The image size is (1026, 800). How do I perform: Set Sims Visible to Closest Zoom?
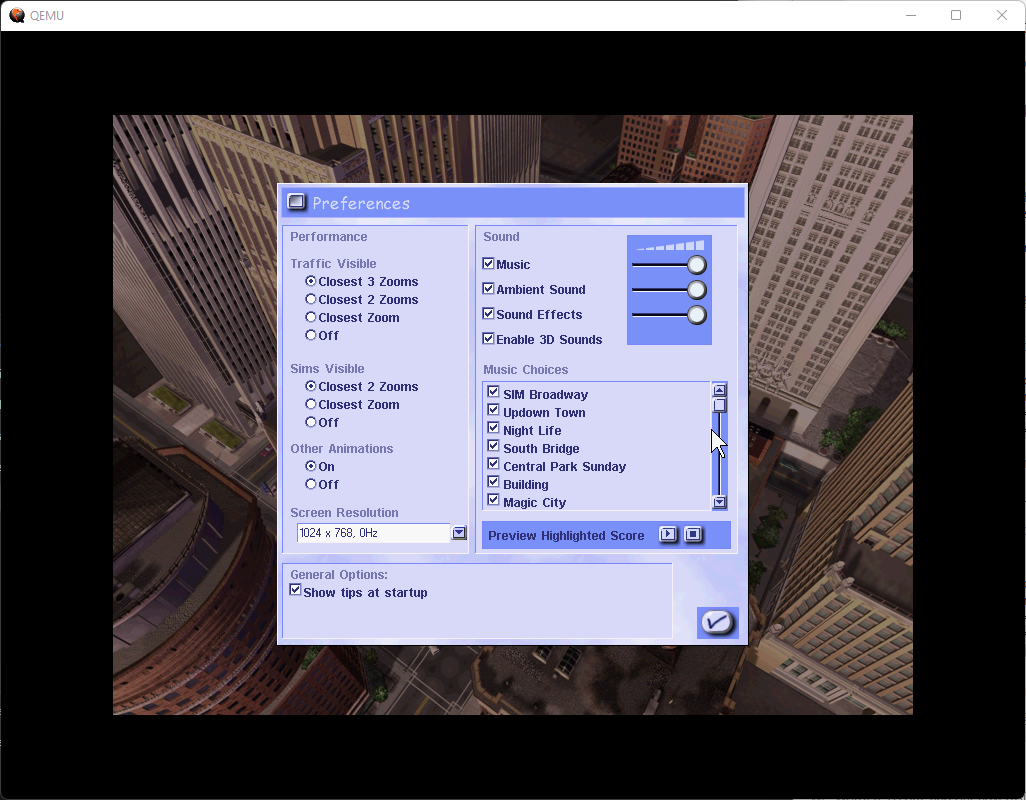(311, 404)
